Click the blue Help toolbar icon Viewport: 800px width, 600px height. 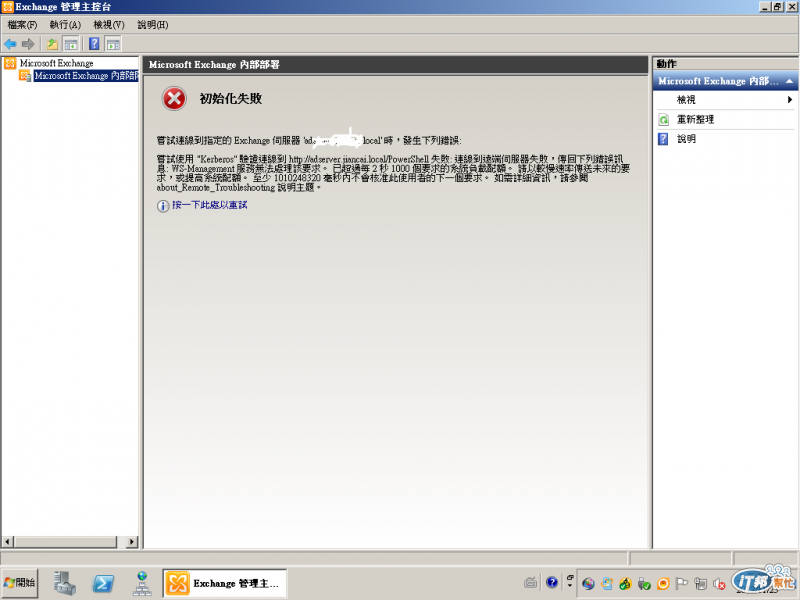[94, 44]
